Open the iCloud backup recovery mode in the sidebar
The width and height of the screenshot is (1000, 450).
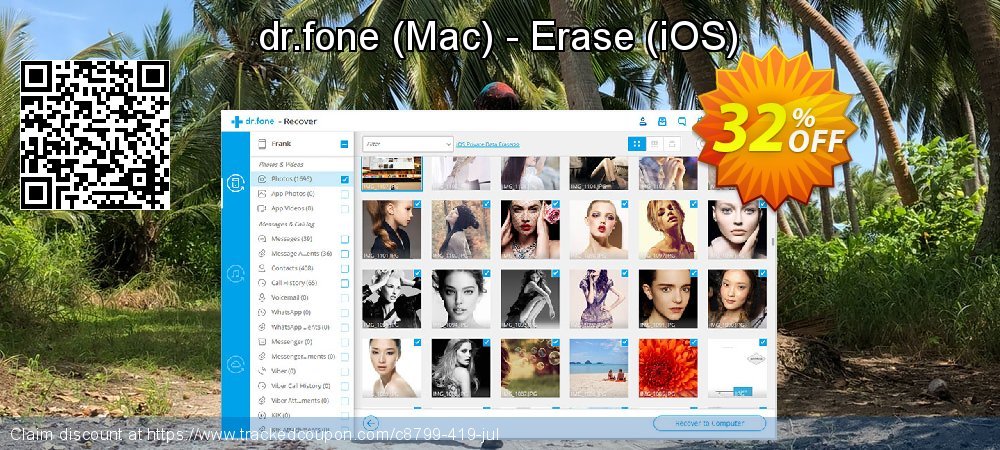click(x=235, y=365)
